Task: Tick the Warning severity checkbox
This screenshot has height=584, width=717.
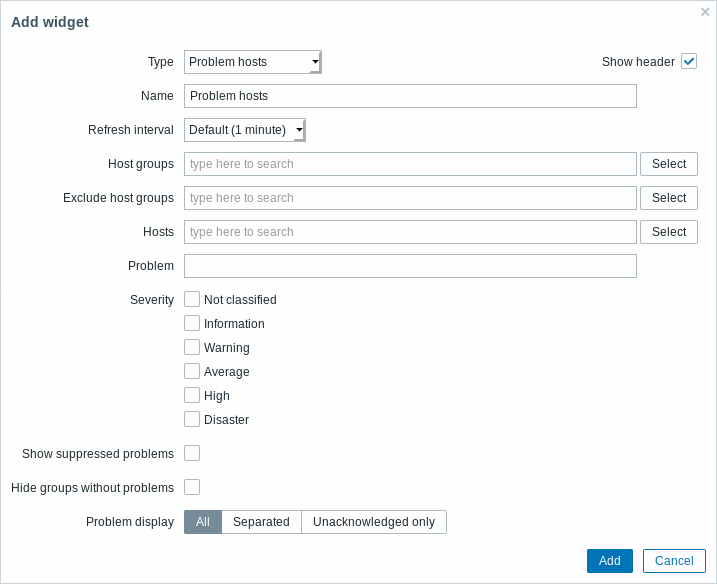Action: point(192,347)
